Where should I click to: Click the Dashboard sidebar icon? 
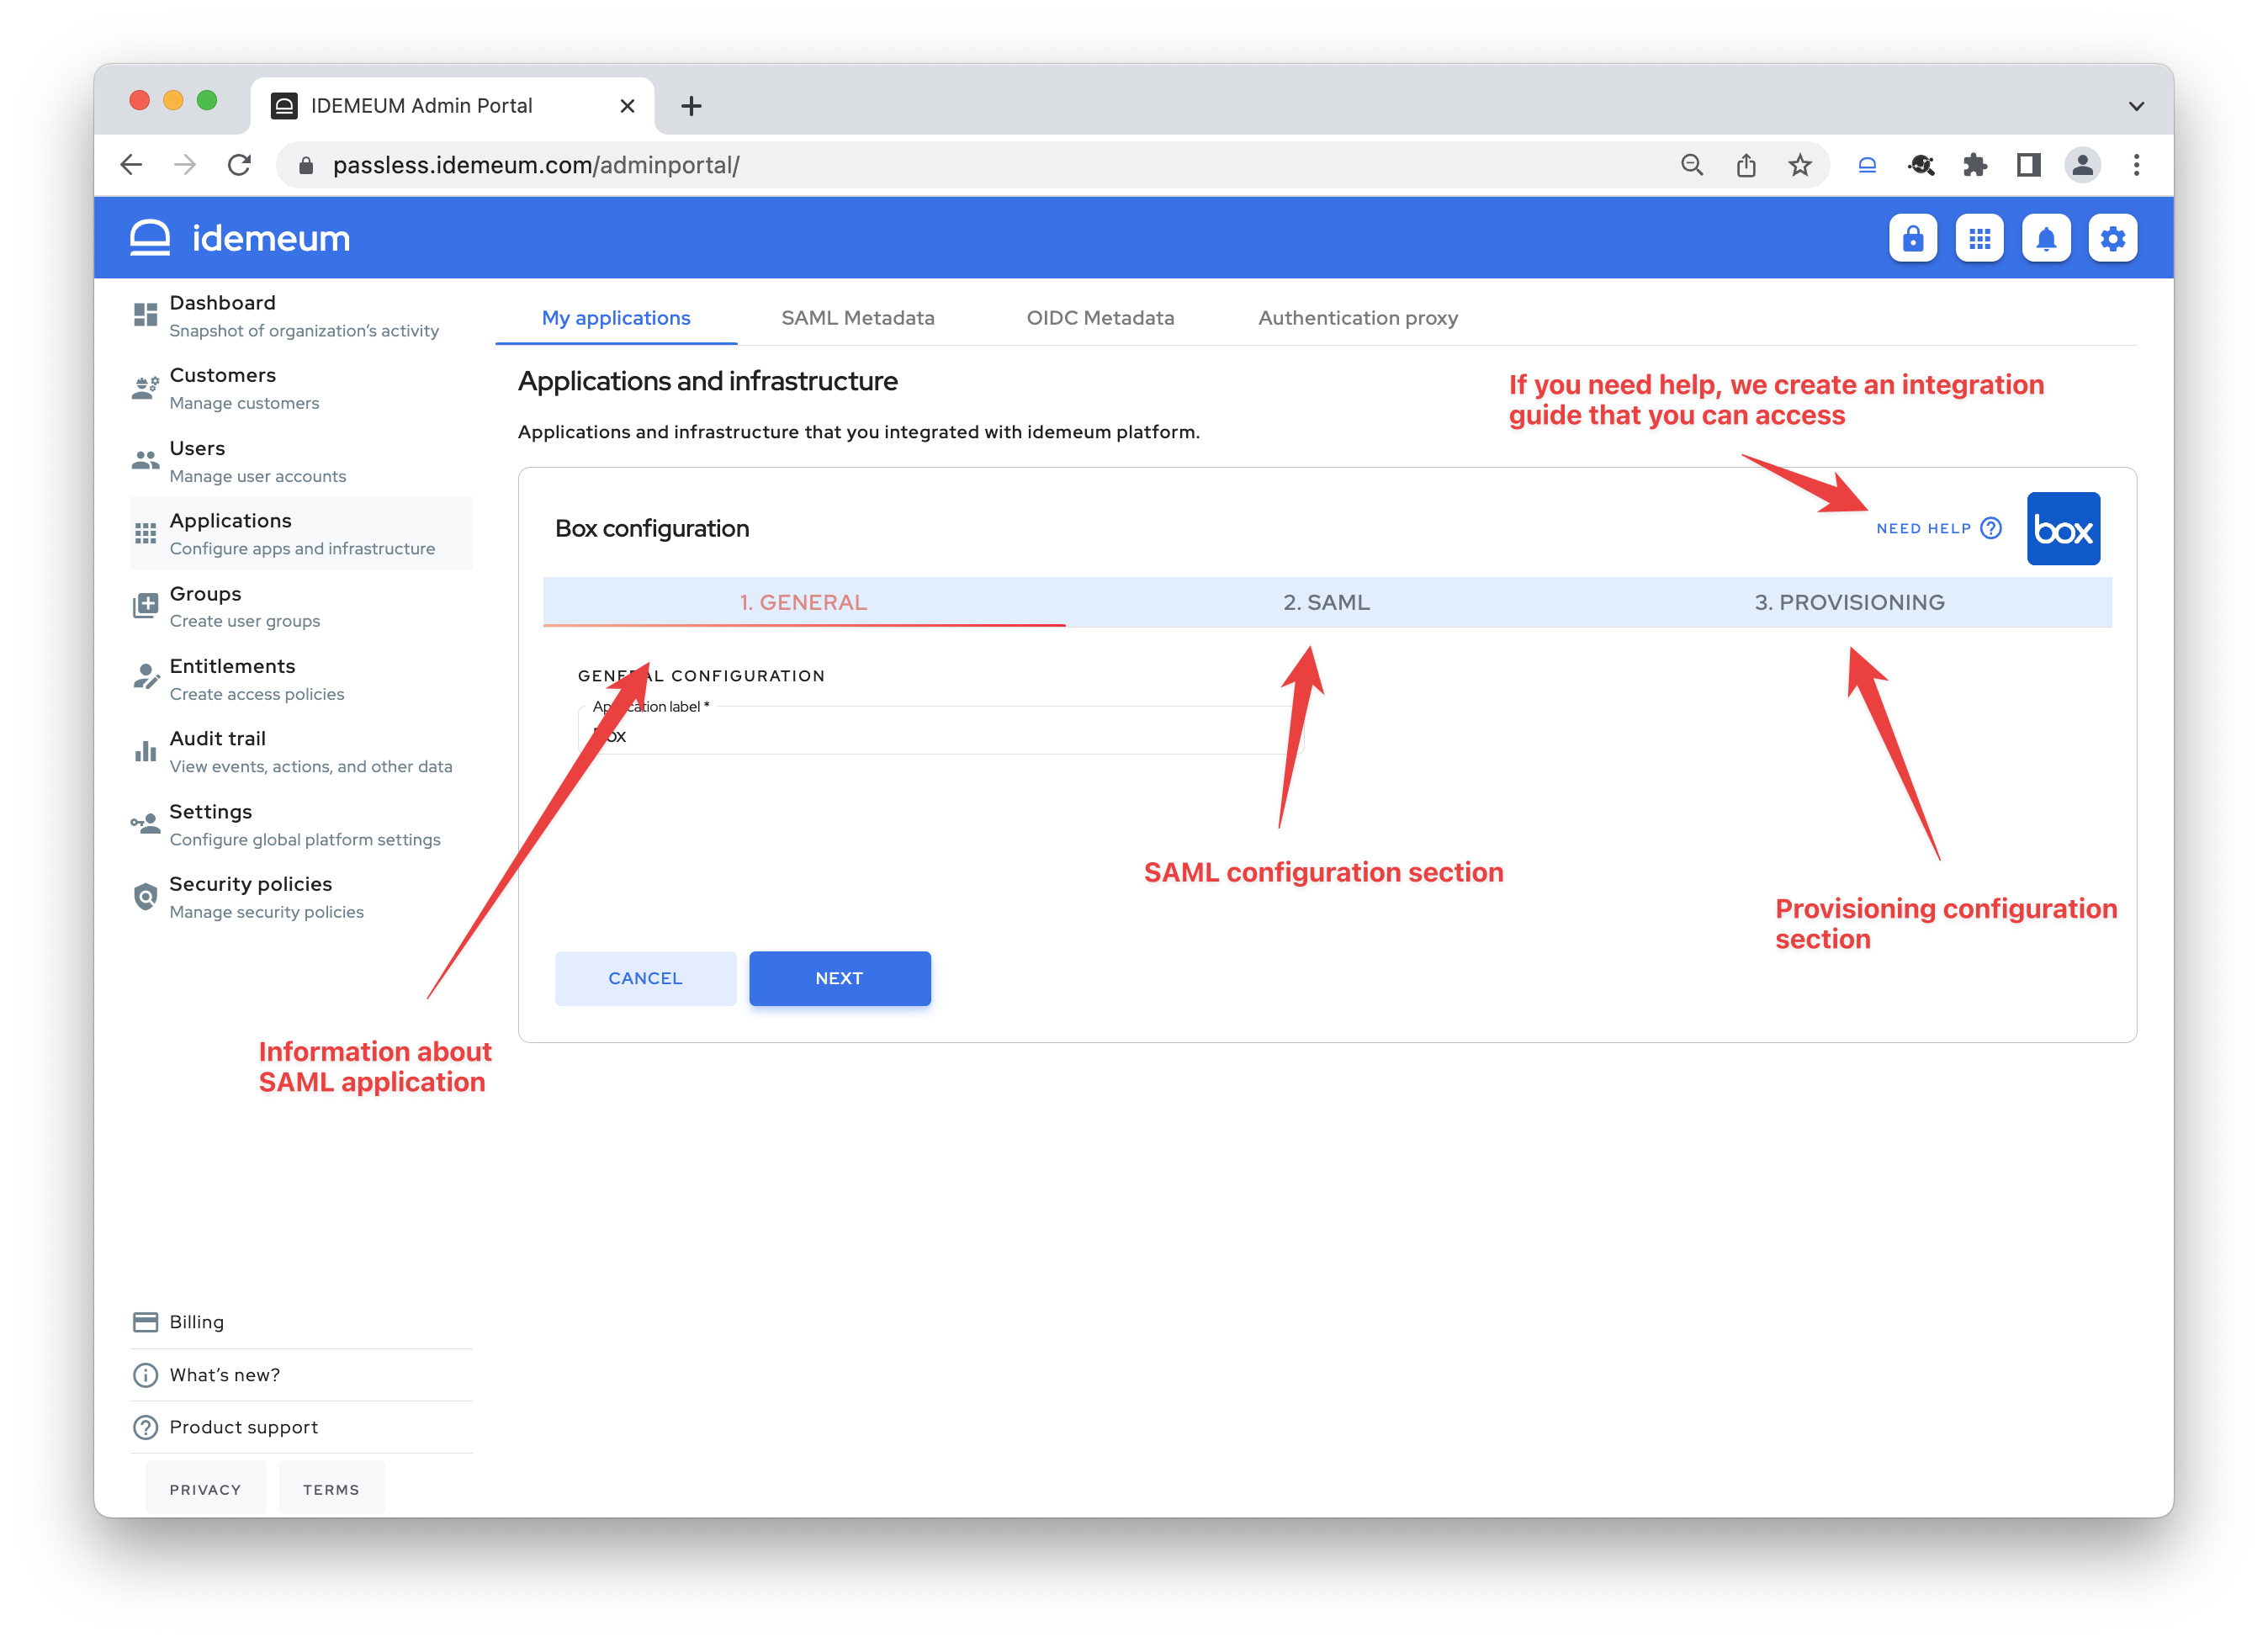point(146,315)
